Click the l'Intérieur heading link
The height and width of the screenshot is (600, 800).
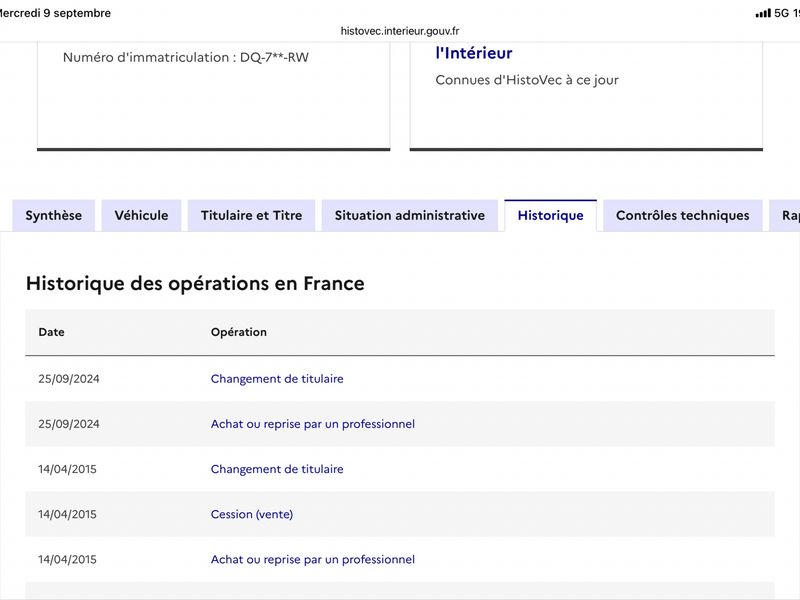[474, 53]
